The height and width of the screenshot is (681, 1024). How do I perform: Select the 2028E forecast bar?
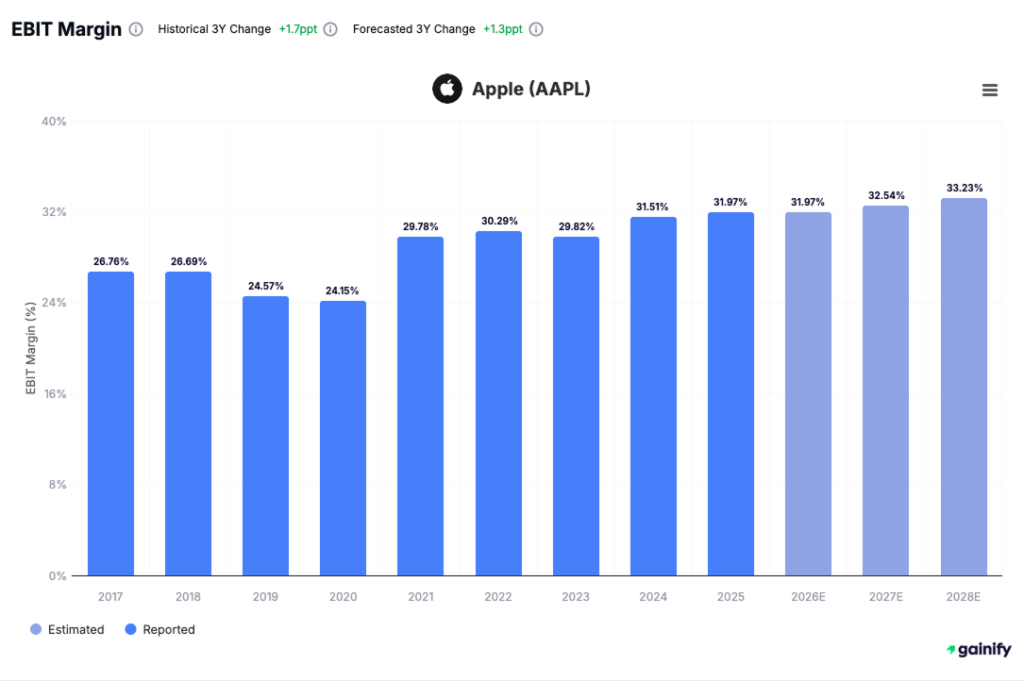963,385
